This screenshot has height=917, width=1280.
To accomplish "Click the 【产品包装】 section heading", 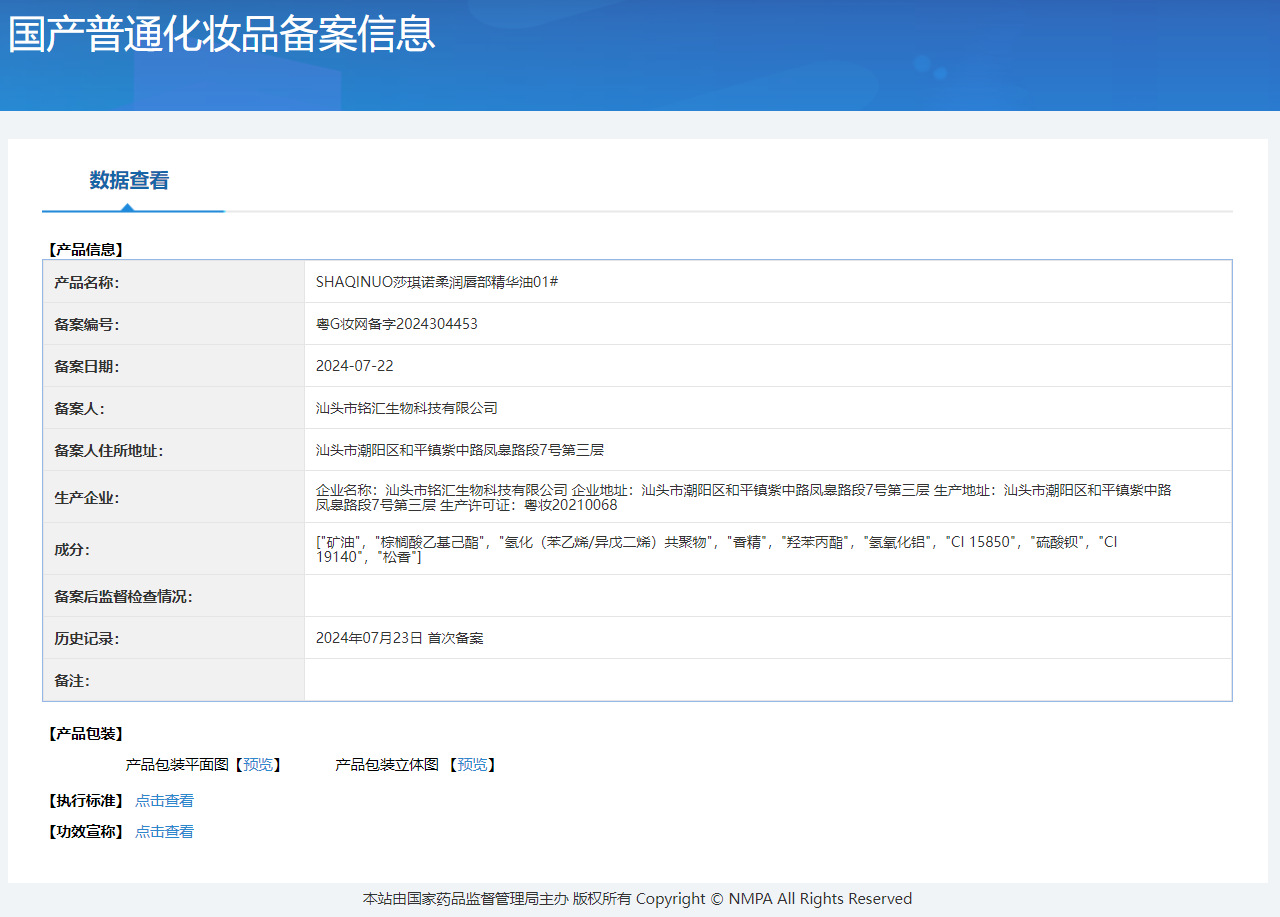I will [x=85, y=734].
